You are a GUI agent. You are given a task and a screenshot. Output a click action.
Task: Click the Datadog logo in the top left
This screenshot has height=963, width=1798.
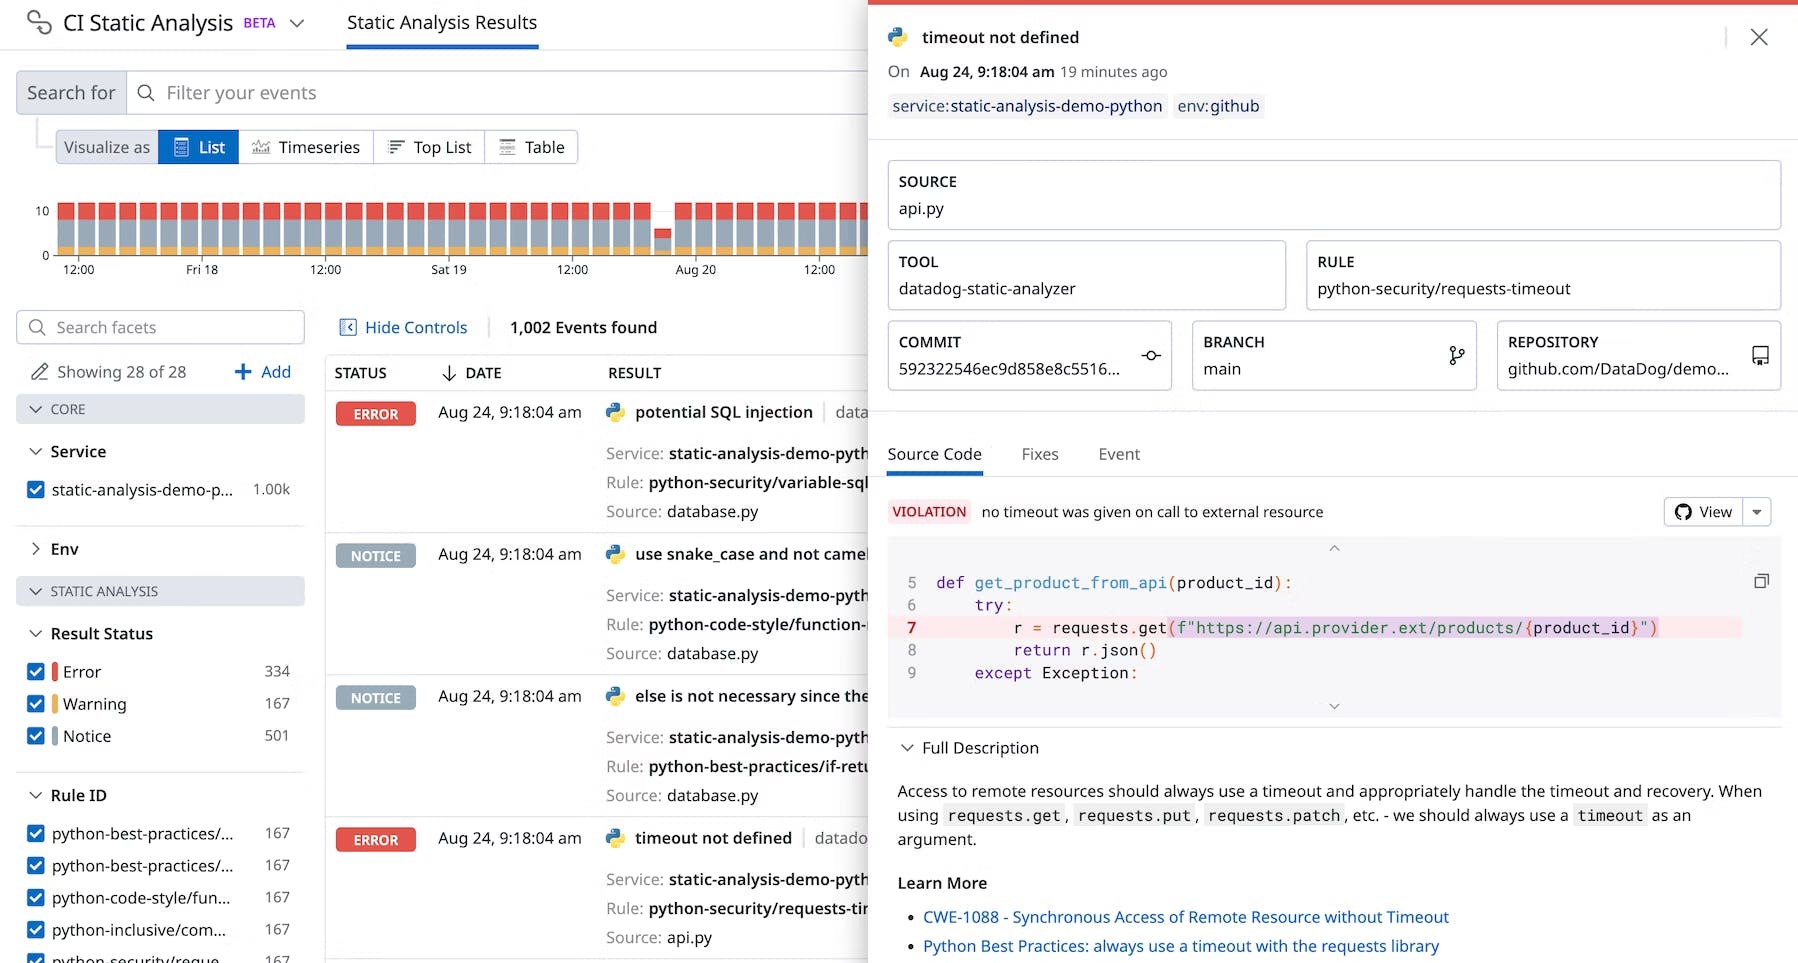pos(38,22)
